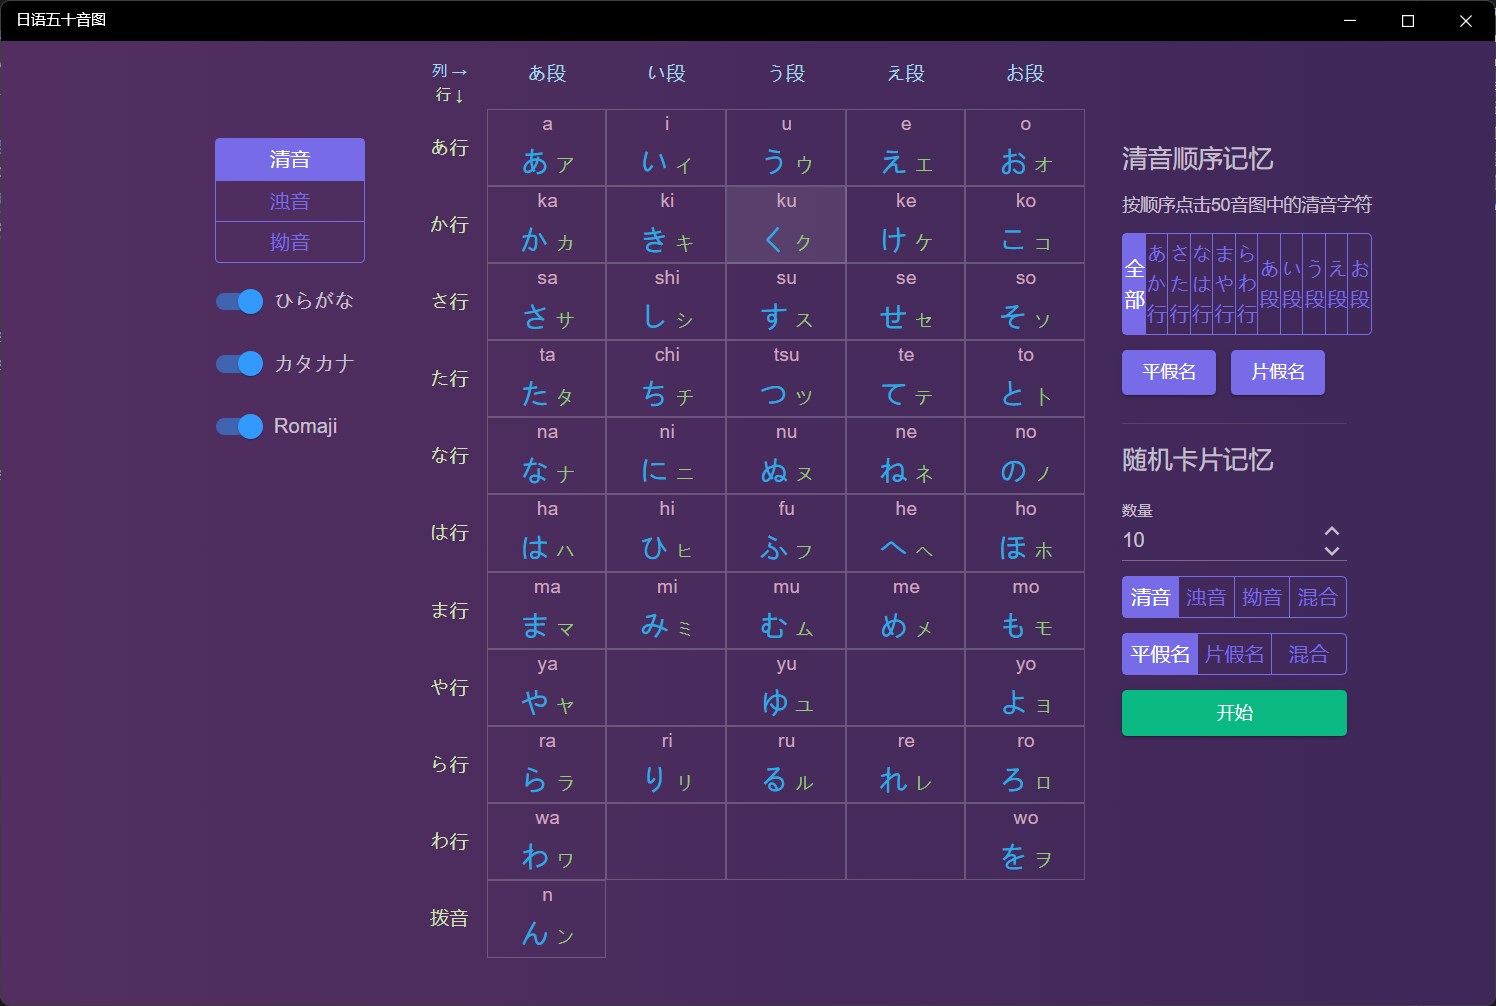Click the か (ka) kana cell

(547, 225)
